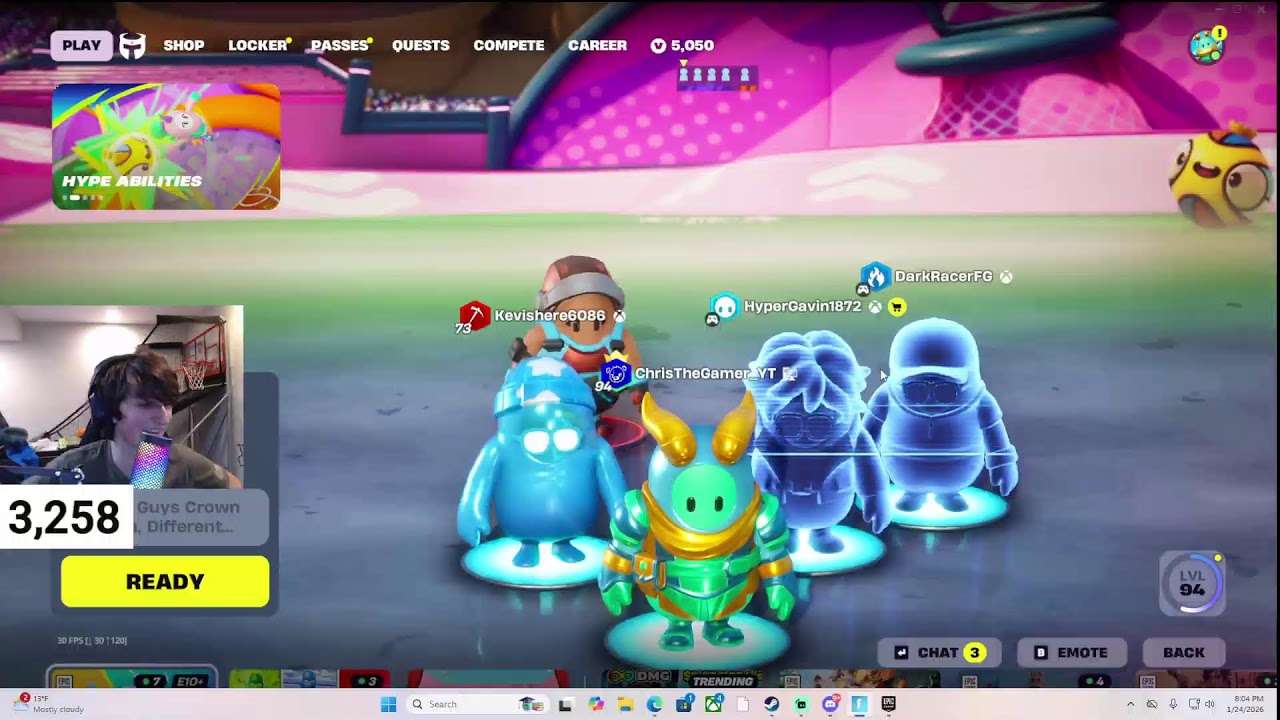Click Kevishere6086's red pickaxe rank badge
This screenshot has height=720, width=1280.
click(475, 315)
